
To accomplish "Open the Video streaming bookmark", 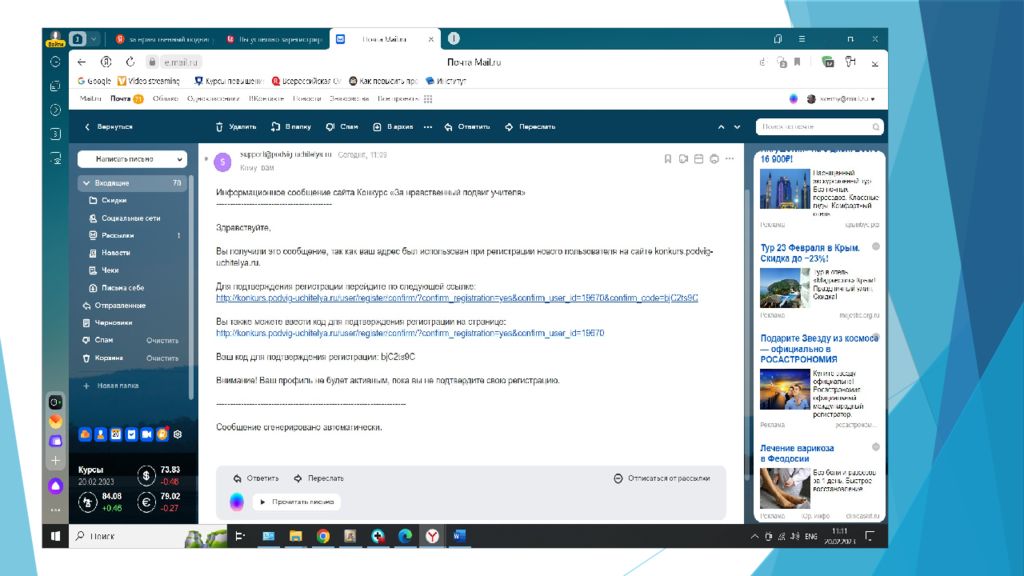I will coord(148,81).
